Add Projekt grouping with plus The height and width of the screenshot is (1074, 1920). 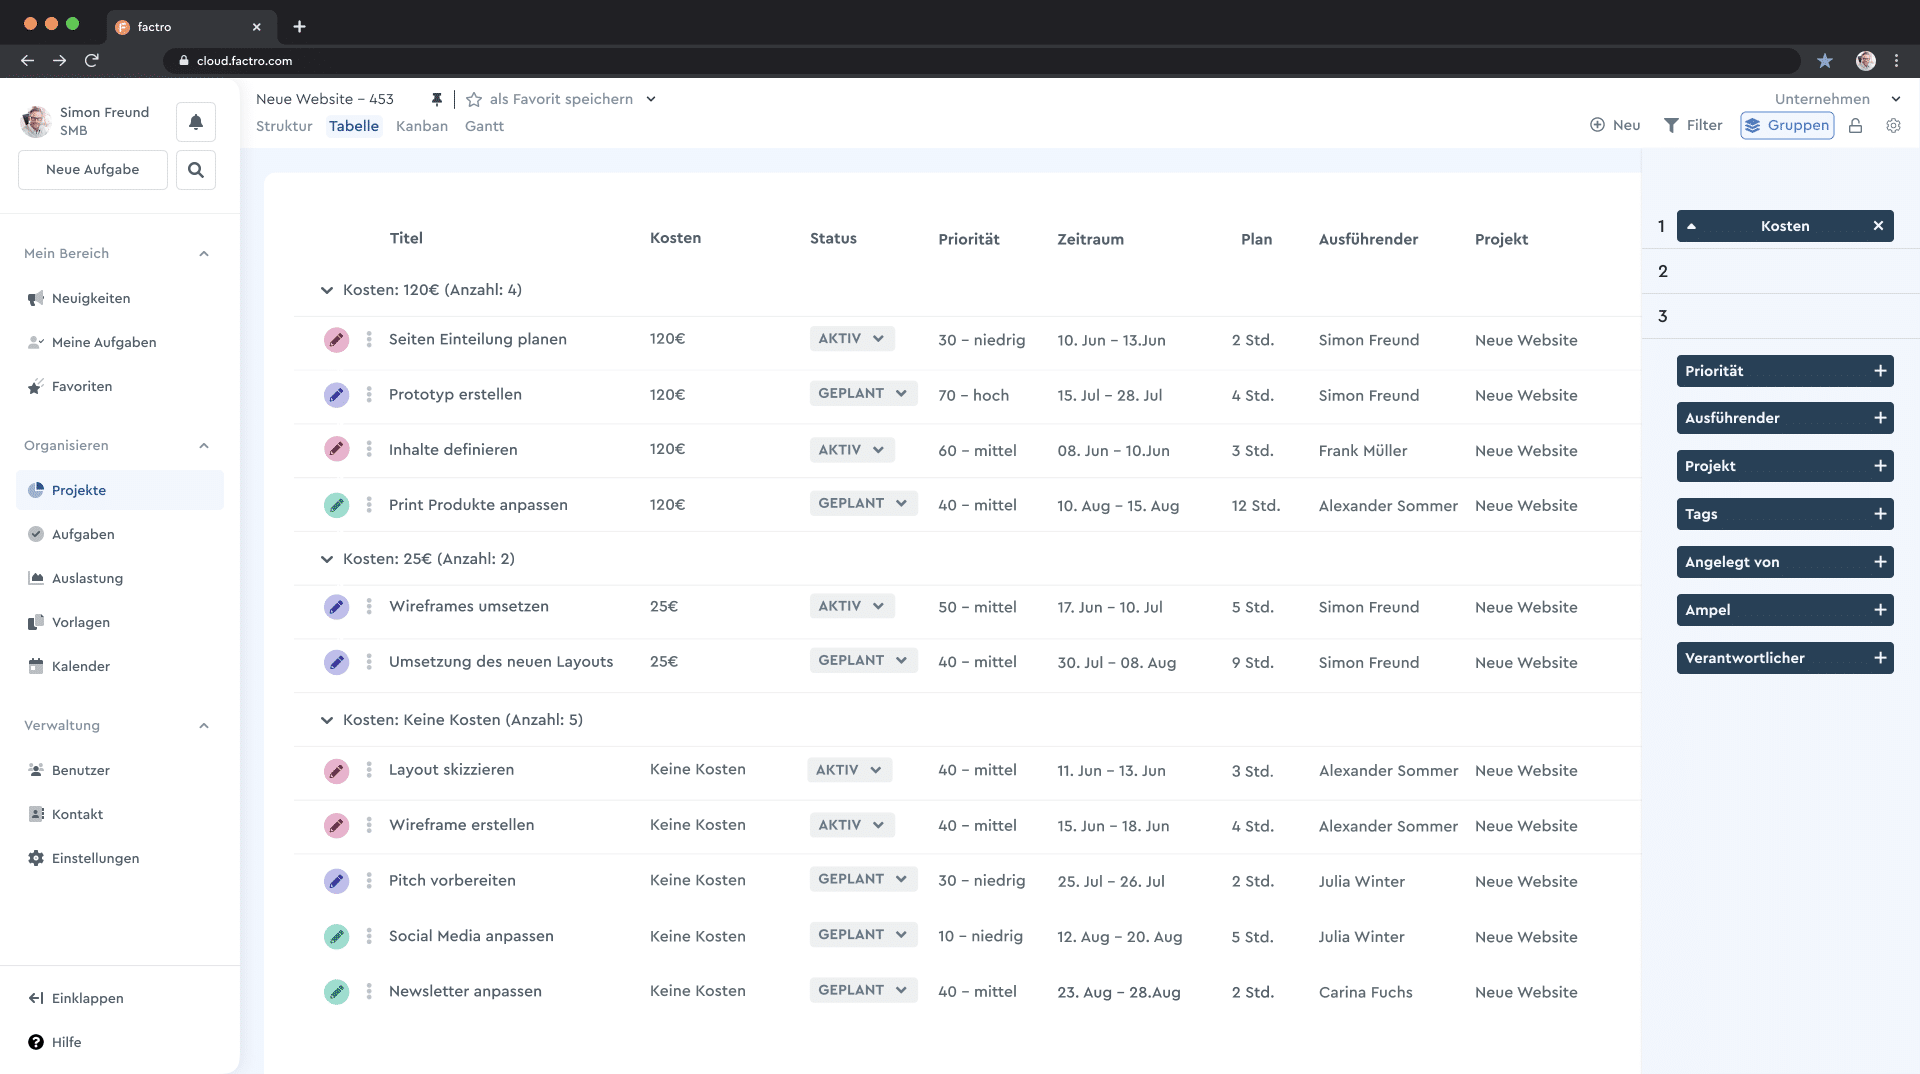(x=1880, y=466)
